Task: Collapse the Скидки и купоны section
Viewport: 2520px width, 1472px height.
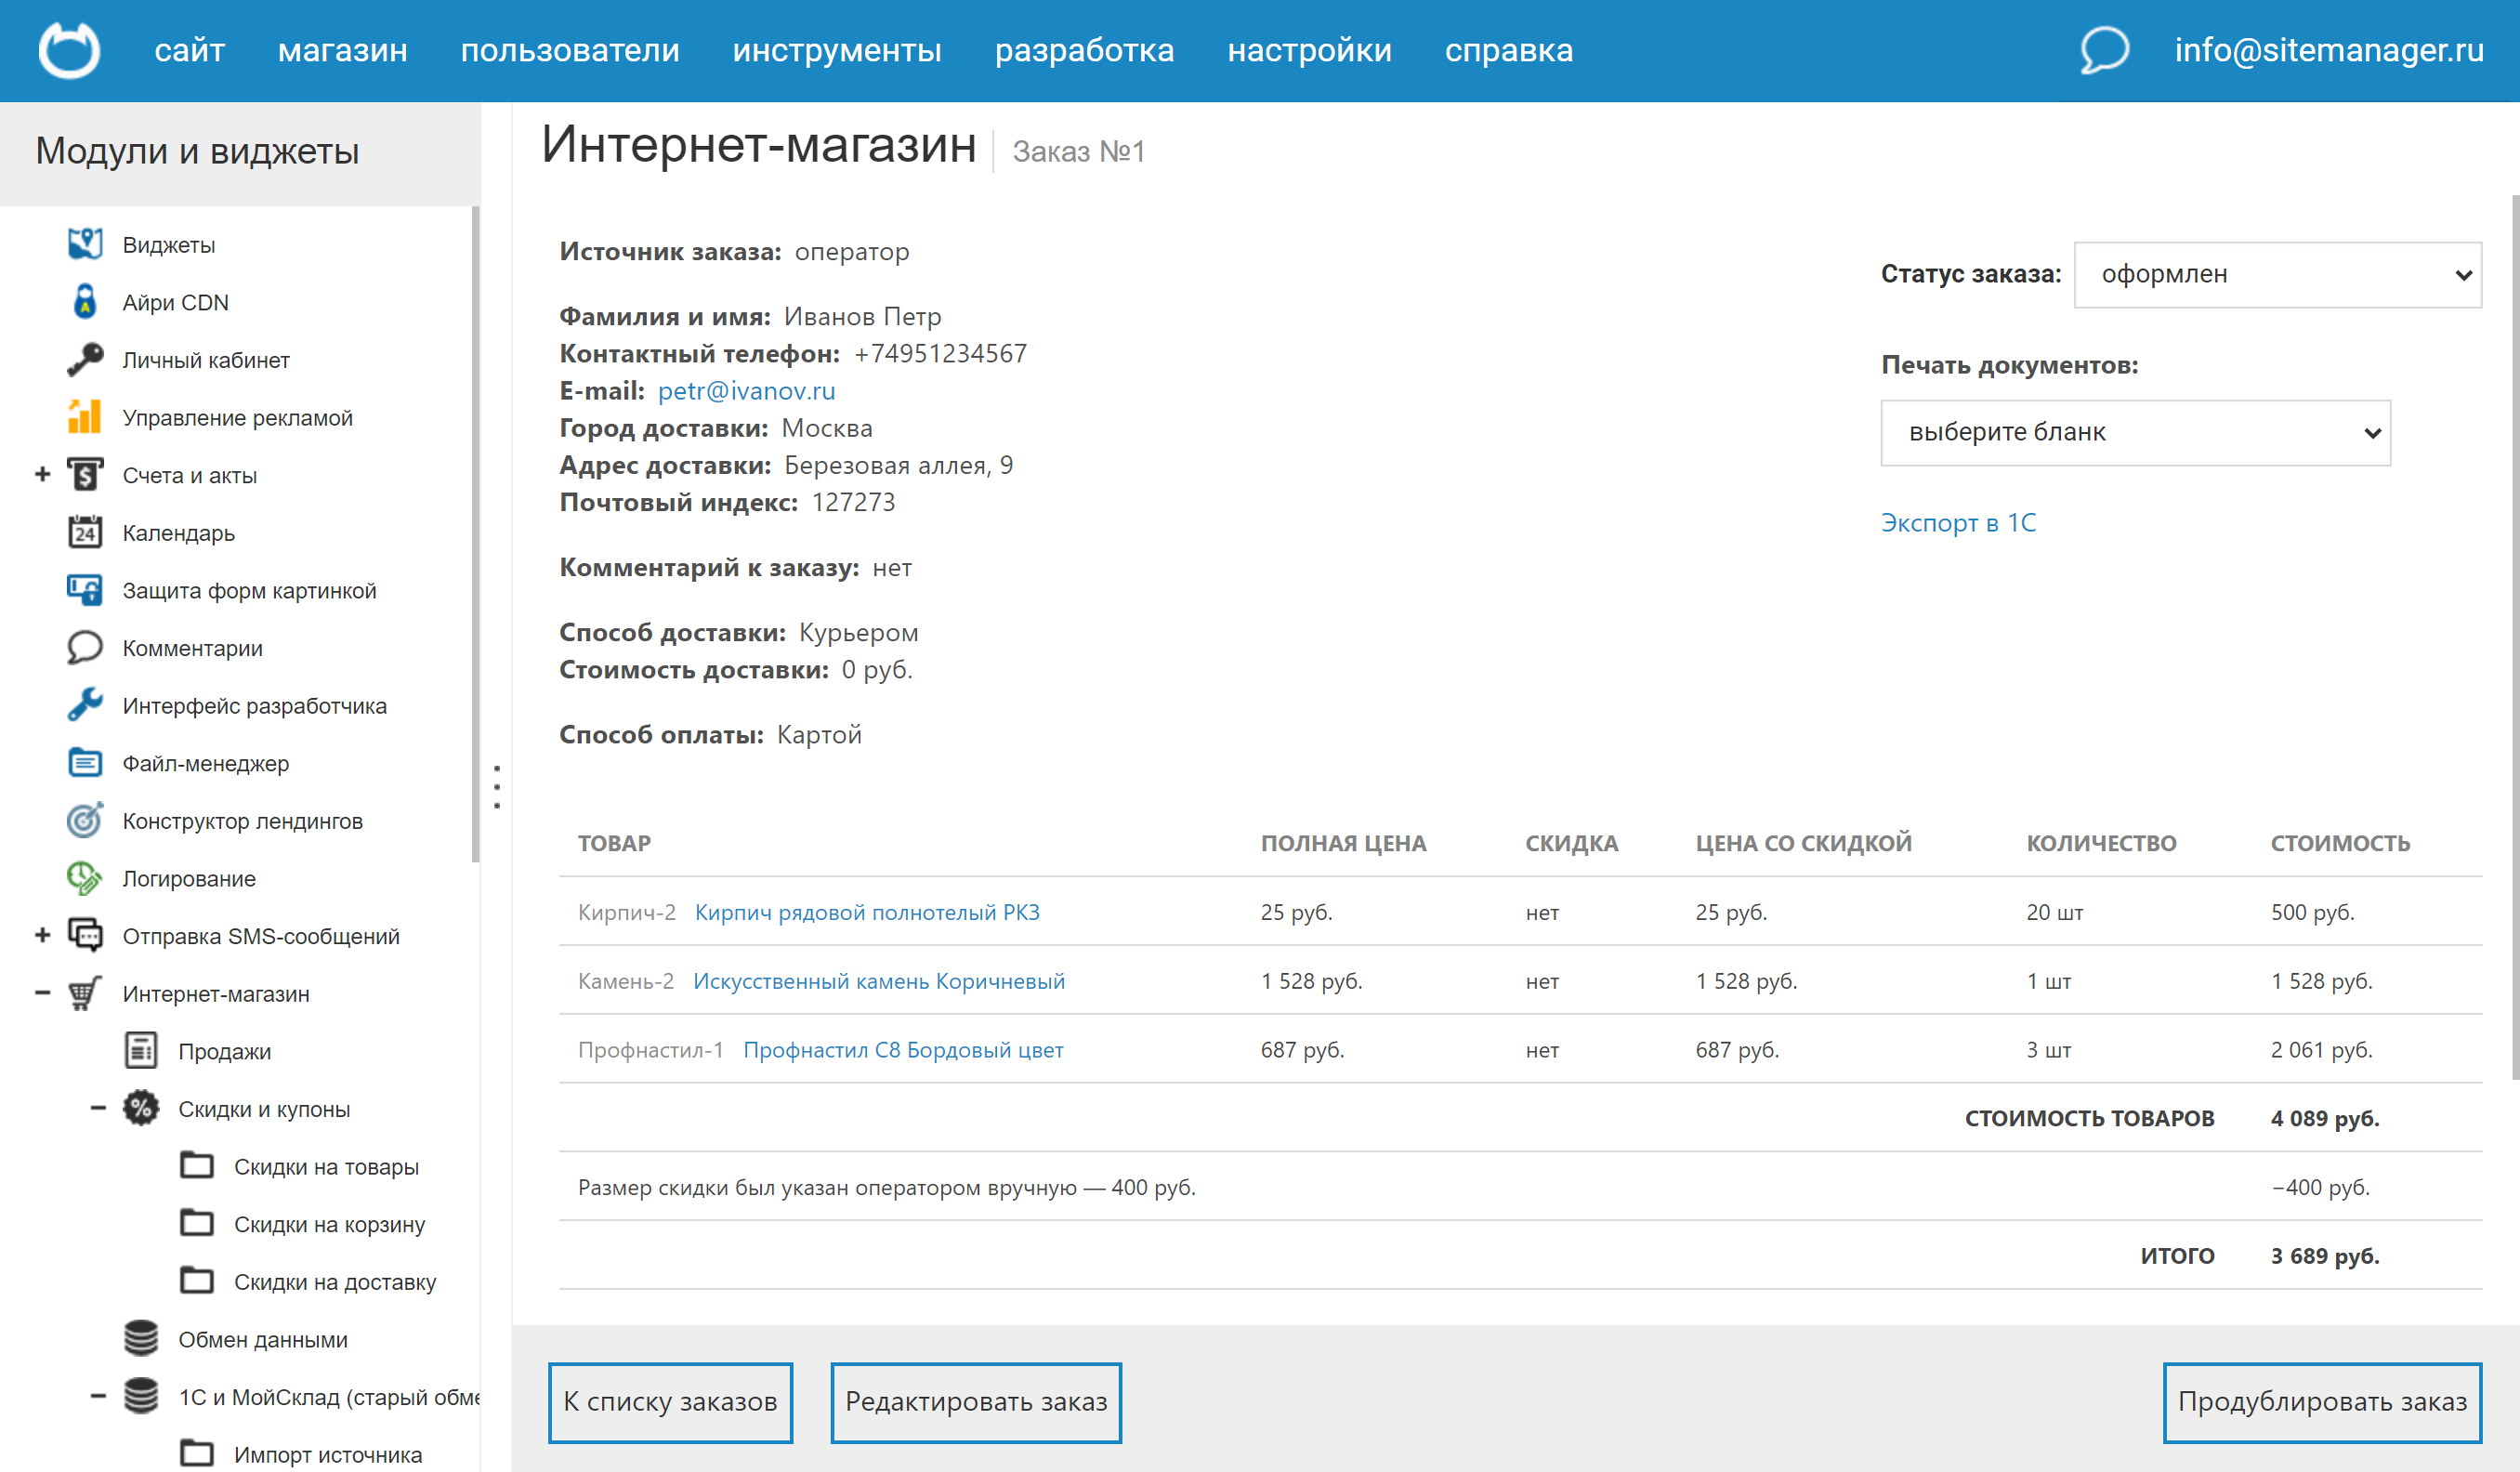Action: tap(97, 1108)
